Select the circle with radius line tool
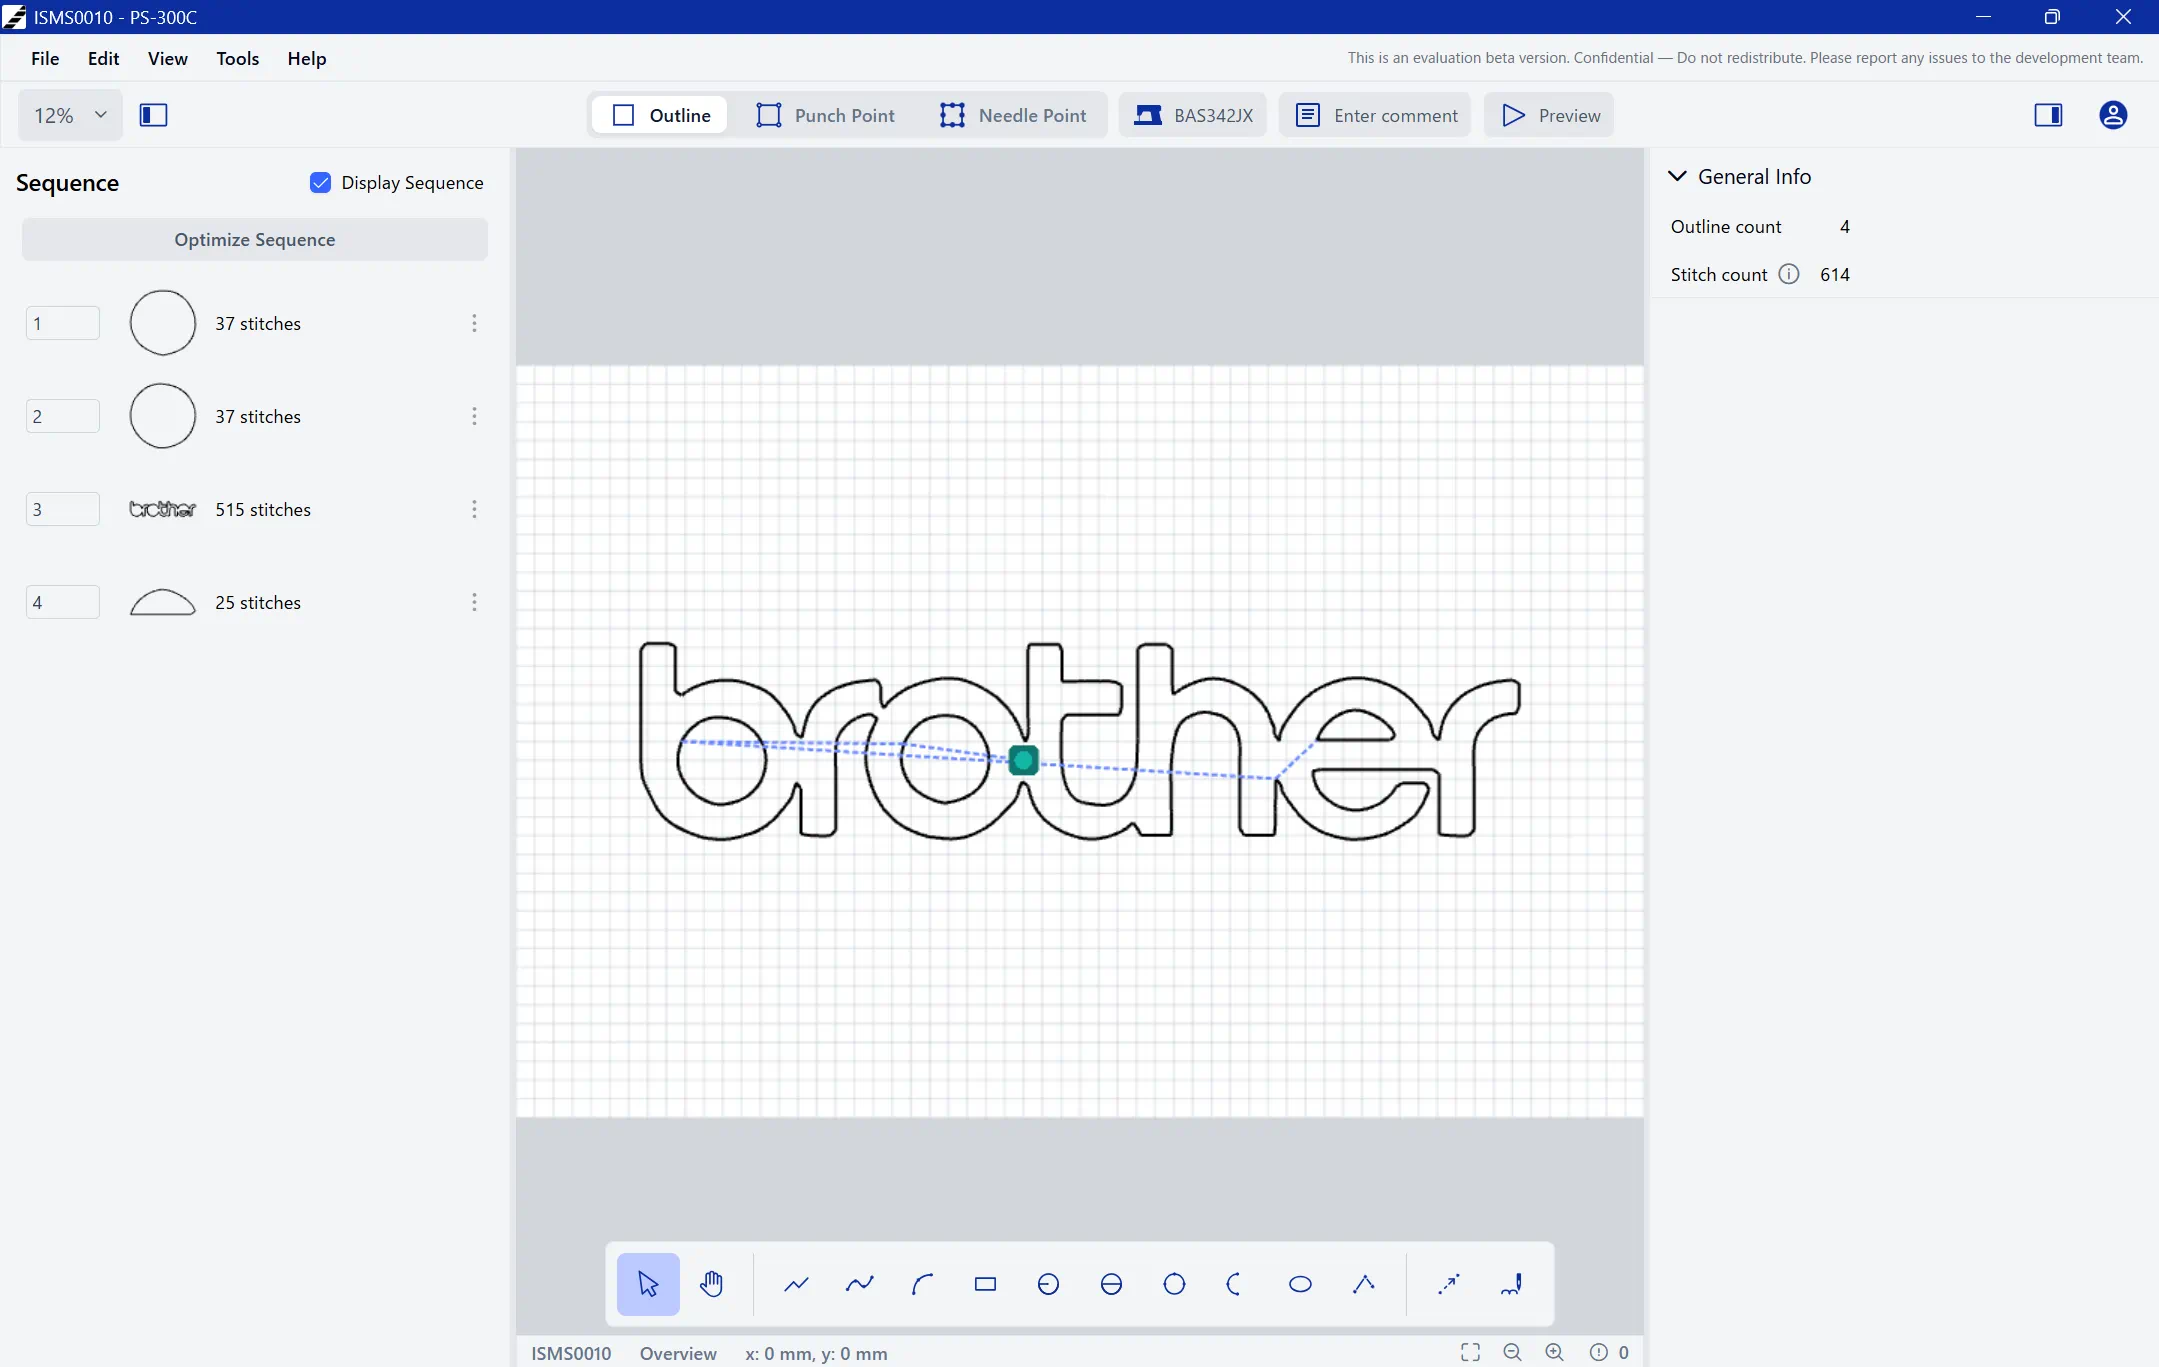Screen dimensions: 2159x1367 [1048, 1284]
